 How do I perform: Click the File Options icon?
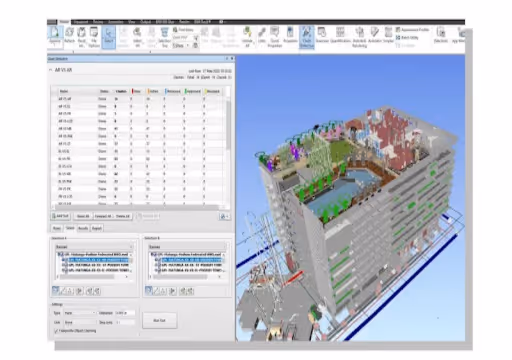coord(94,37)
